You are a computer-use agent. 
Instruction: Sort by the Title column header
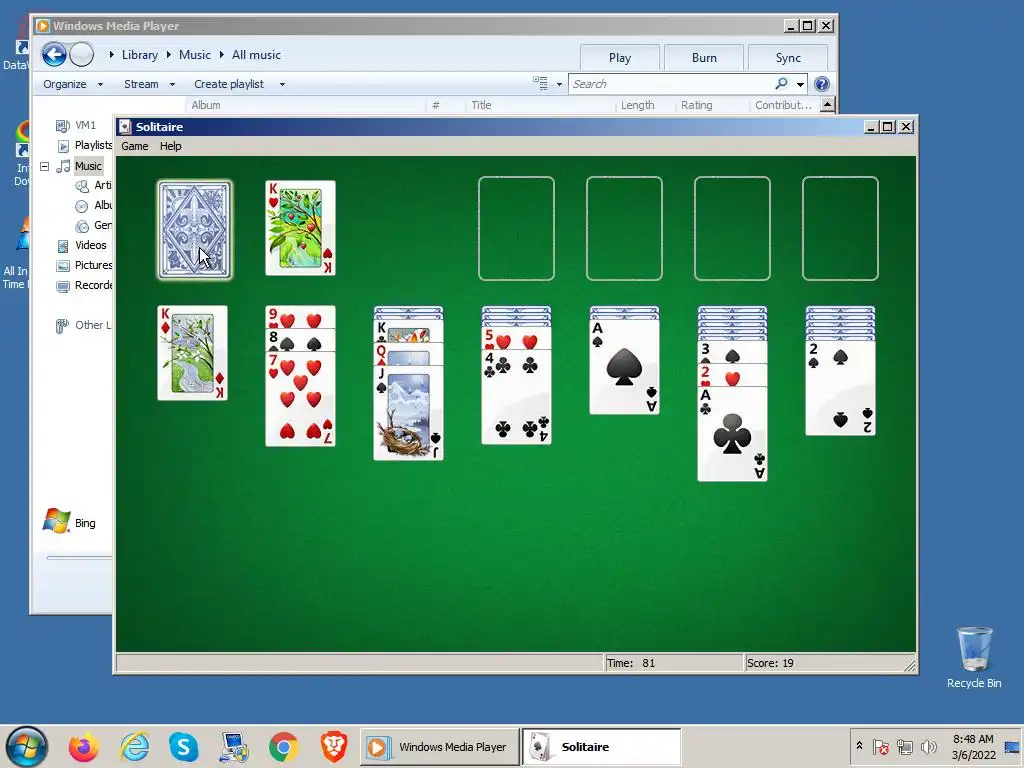pos(481,105)
